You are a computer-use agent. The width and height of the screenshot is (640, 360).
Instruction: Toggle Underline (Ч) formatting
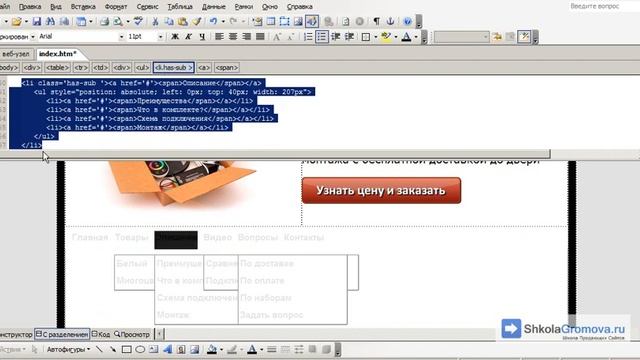pos(202,37)
